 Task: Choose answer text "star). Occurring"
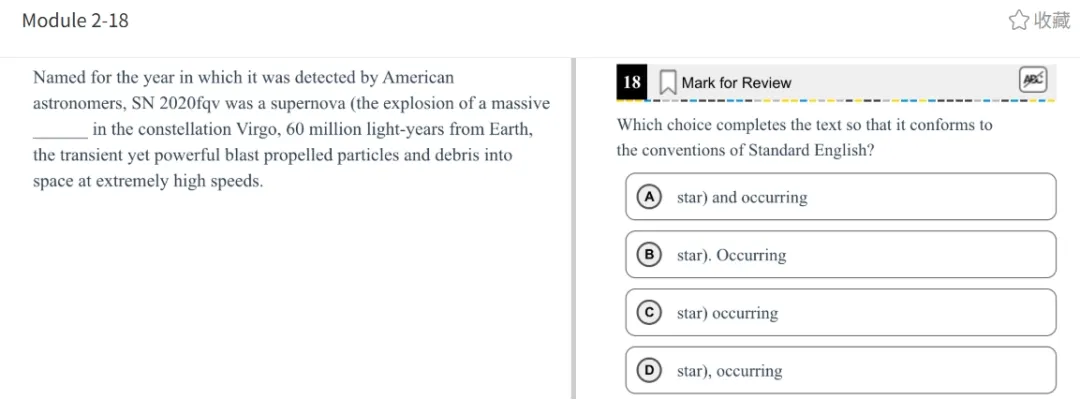(x=731, y=256)
